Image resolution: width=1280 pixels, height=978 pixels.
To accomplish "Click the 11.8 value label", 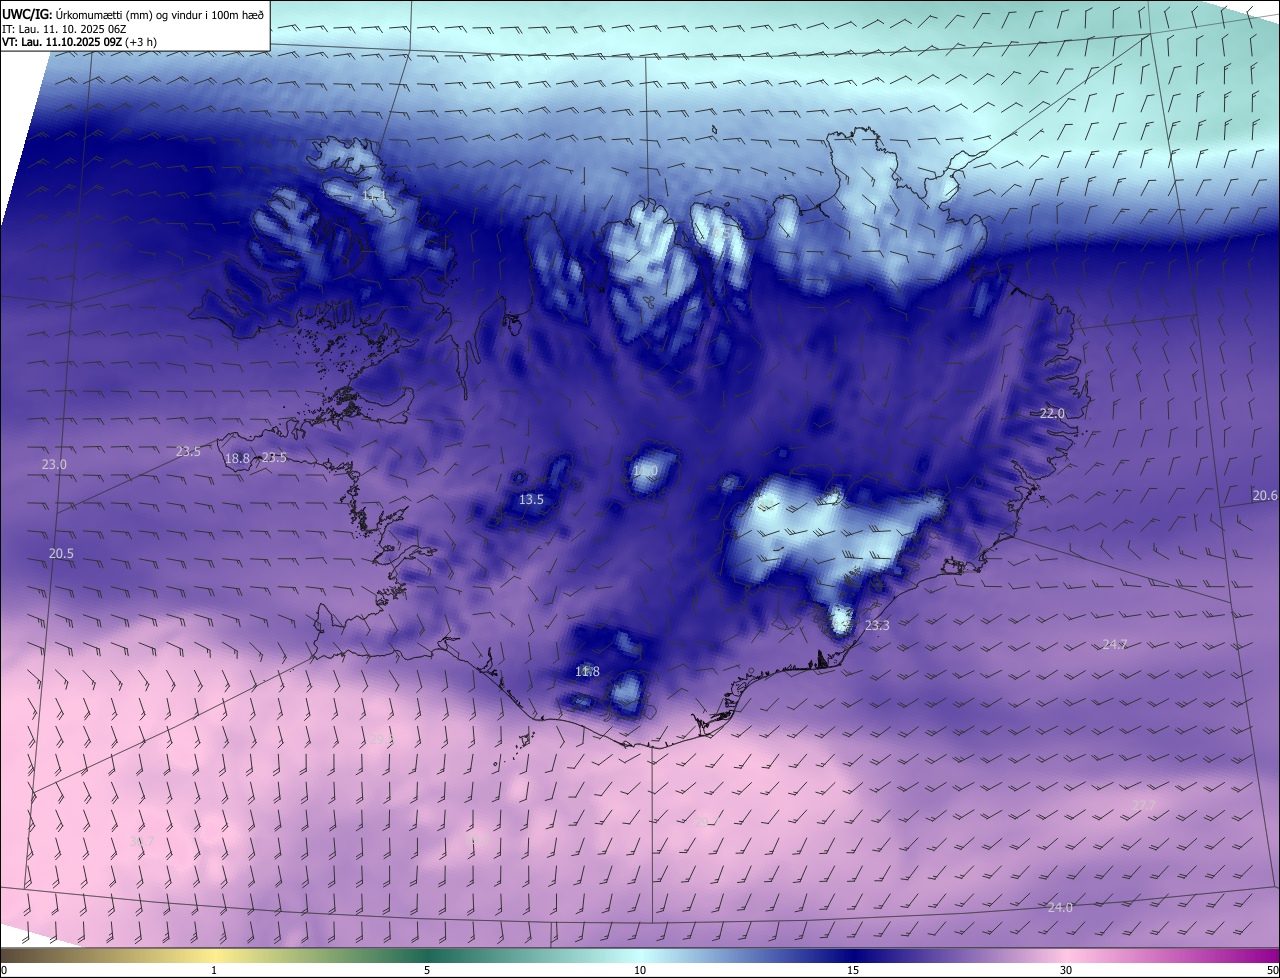I will click(587, 671).
